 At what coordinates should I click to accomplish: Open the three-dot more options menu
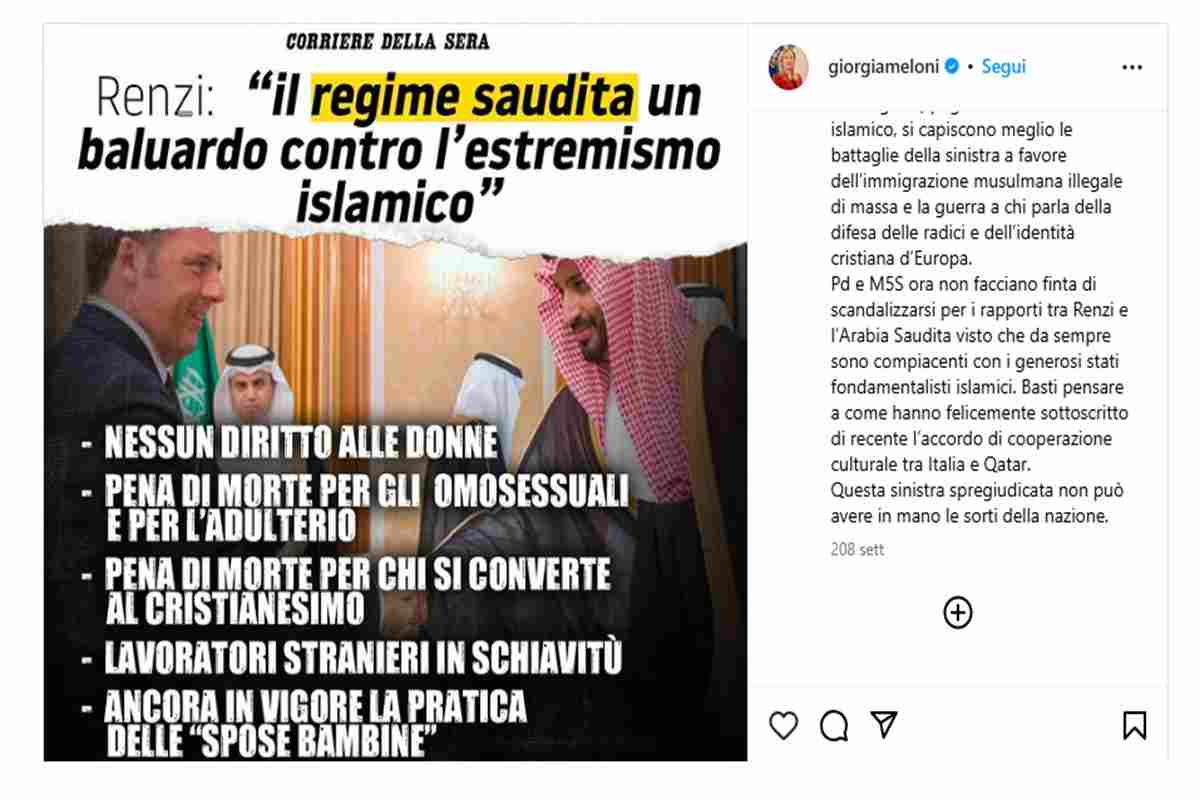coord(1132,67)
